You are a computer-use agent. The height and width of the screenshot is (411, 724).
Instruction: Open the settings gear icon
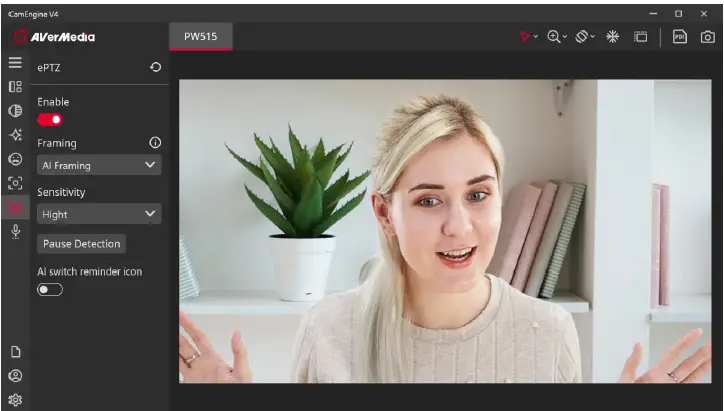[15, 400]
